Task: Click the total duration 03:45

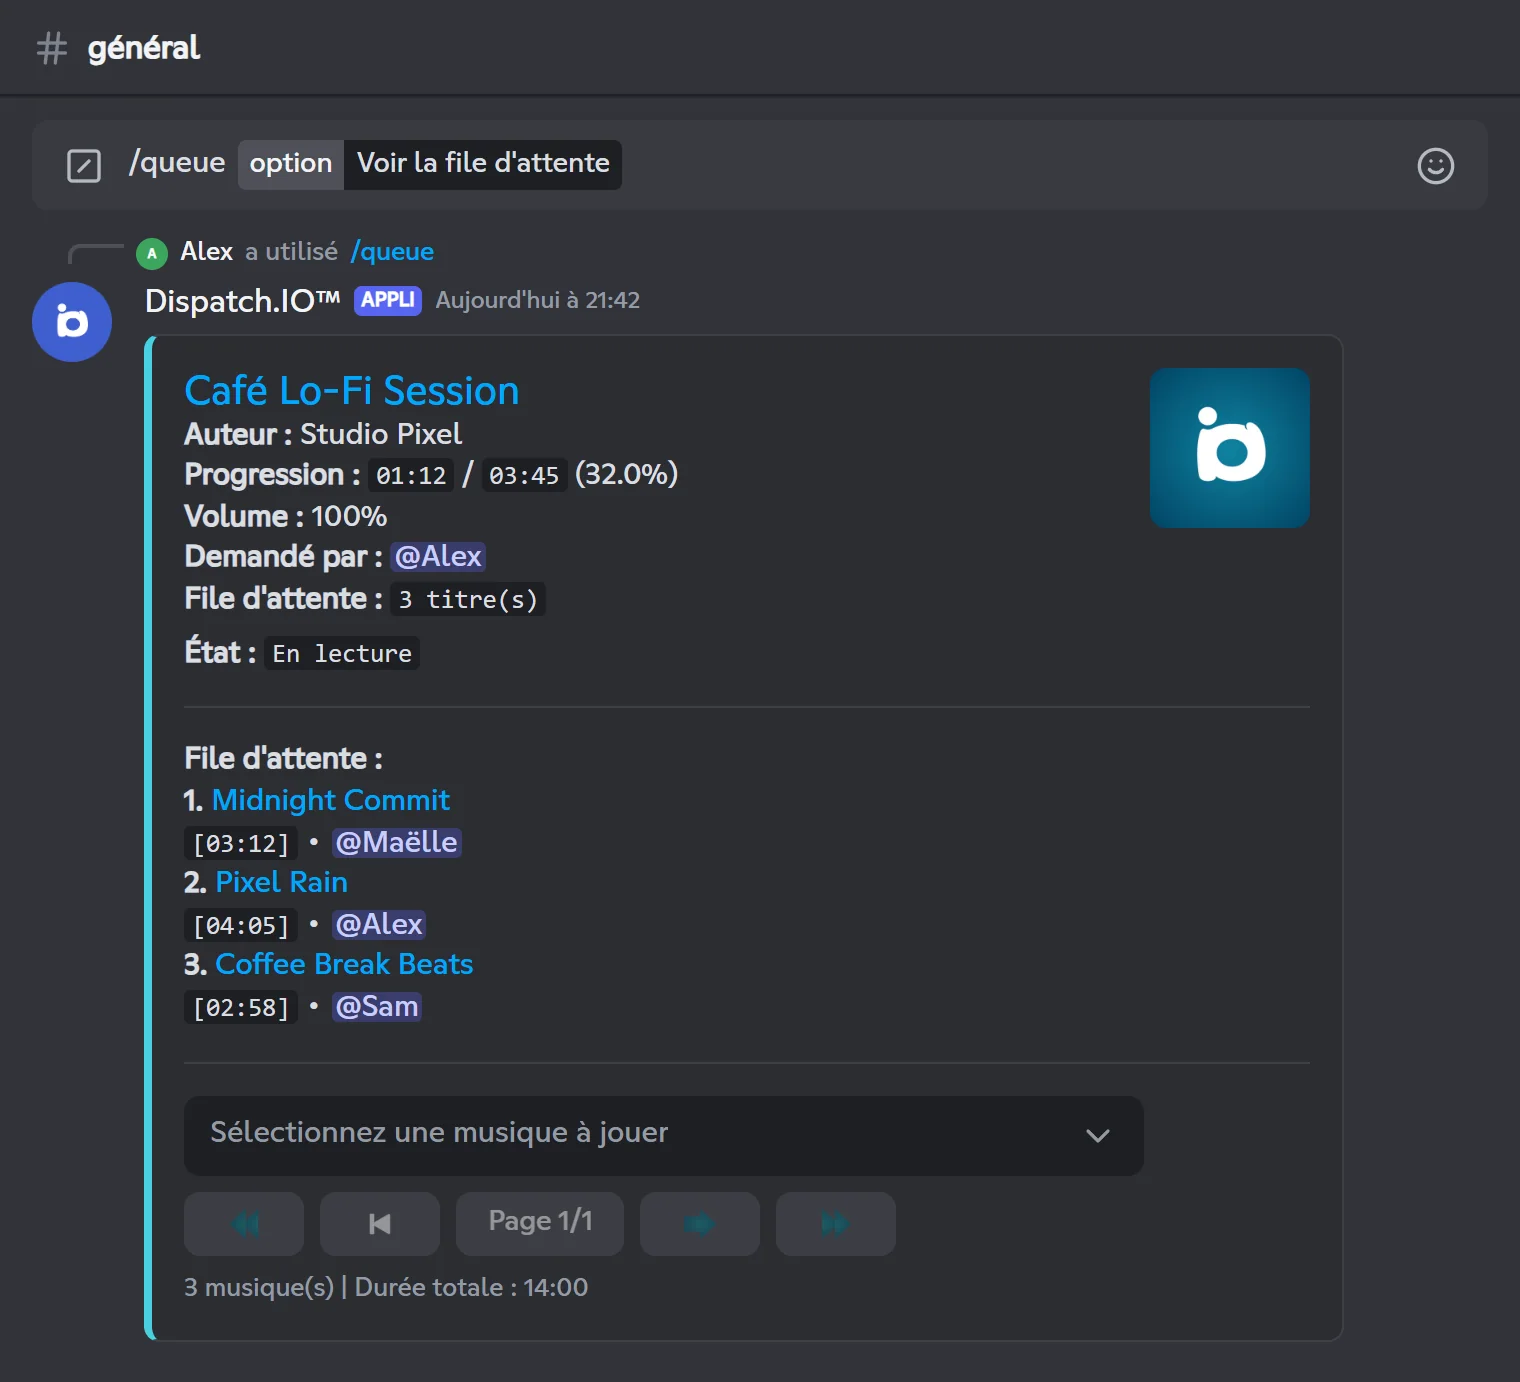Action: [524, 475]
